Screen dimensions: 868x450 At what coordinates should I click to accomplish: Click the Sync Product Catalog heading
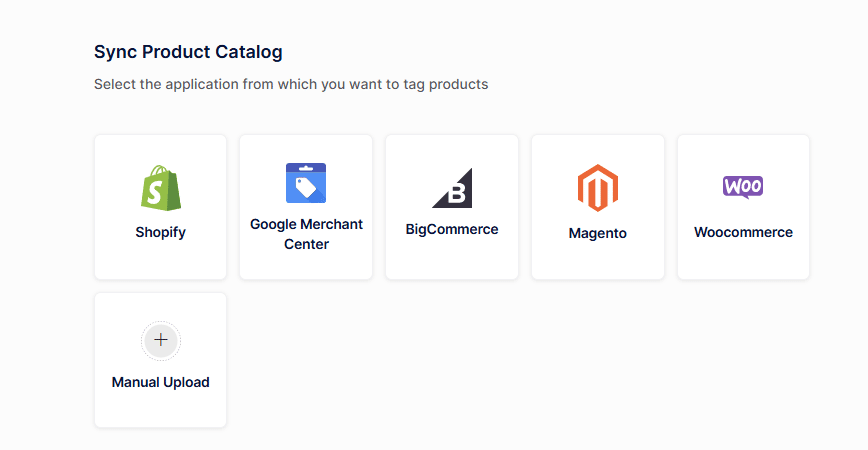[x=188, y=51]
